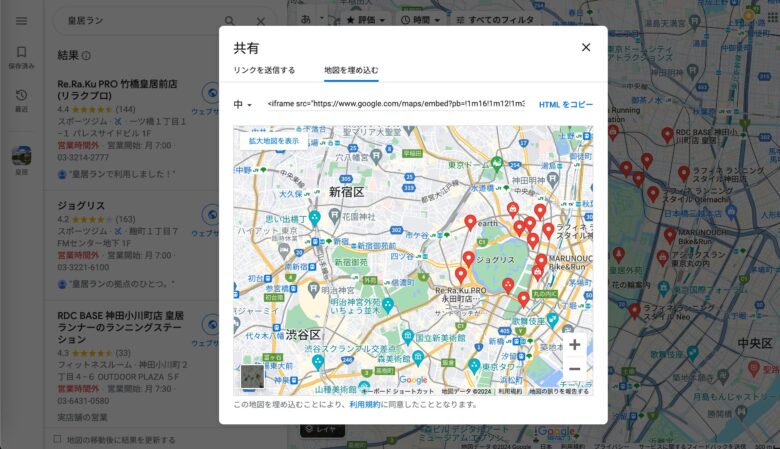Viewport: 780px width, 449px height.
Task: Open すべてのフィルタ filters button
Action: (495, 20)
